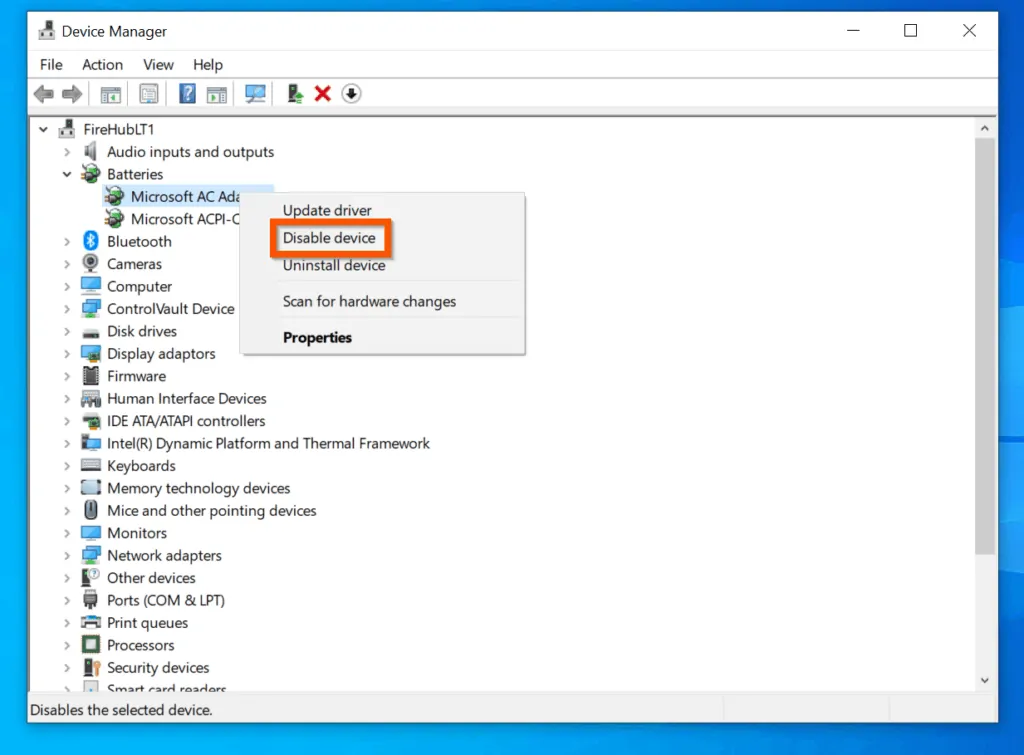Click the Scan for hardware changes toolbar icon

(255, 93)
